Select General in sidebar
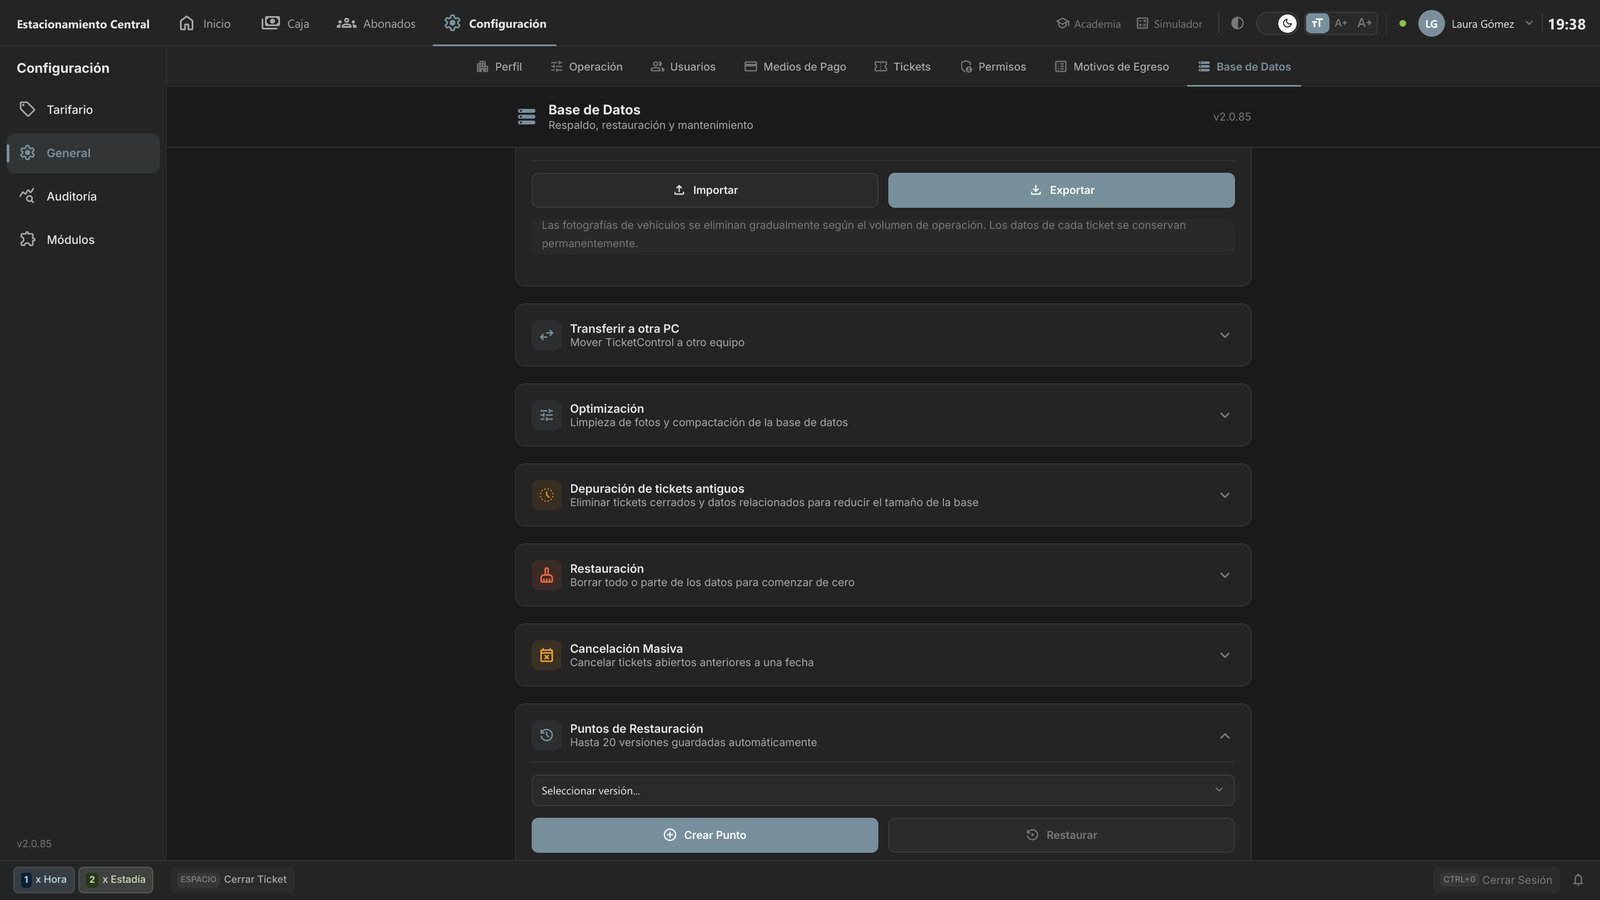The height and width of the screenshot is (900, 1600). tap(83, 153)
